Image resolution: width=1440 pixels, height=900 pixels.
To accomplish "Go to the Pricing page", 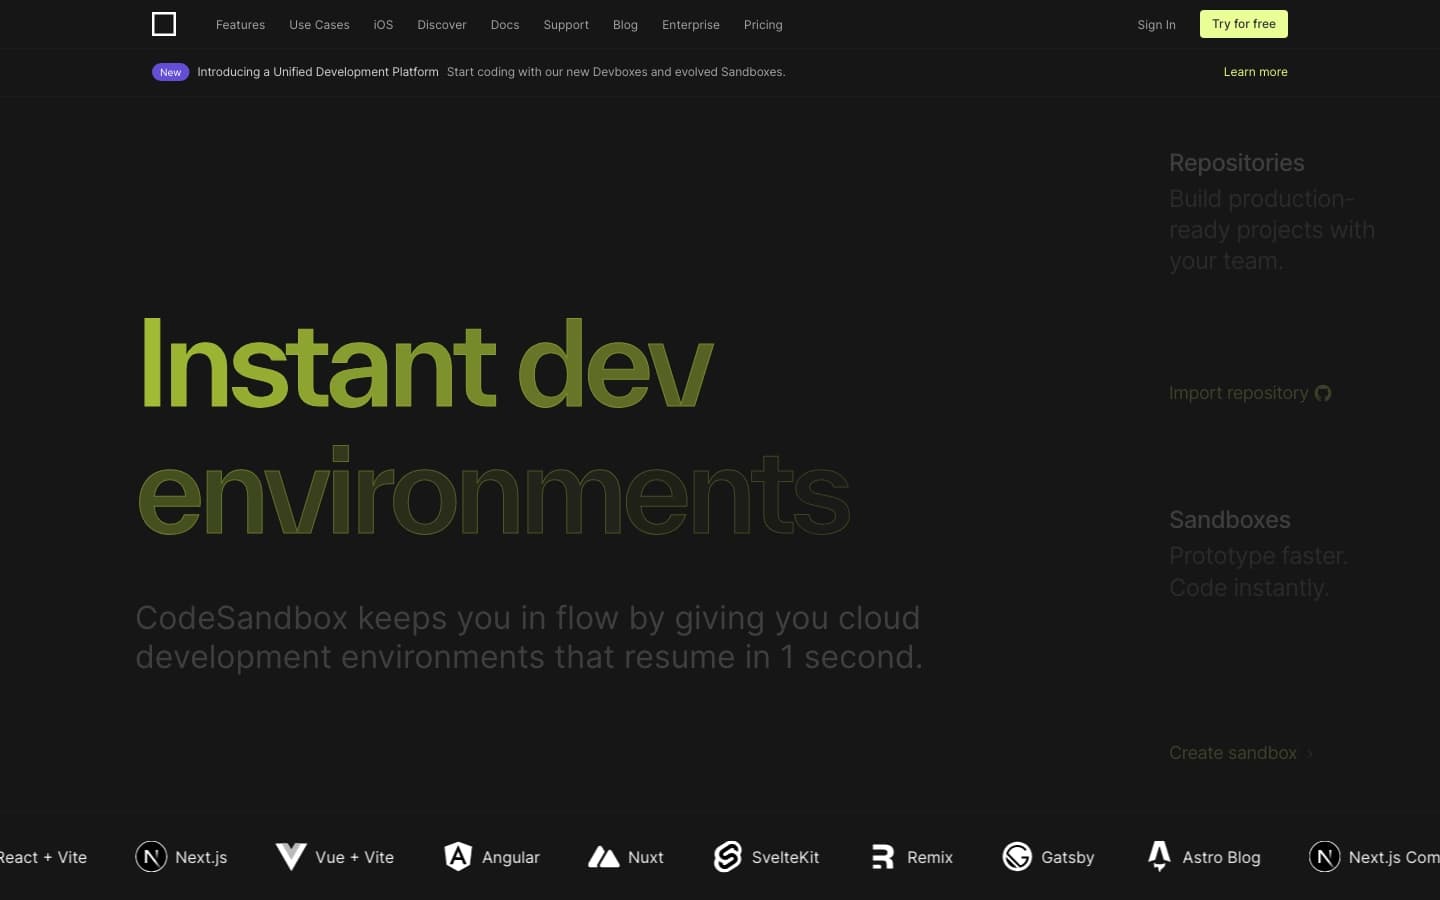I will click(763, 25).
